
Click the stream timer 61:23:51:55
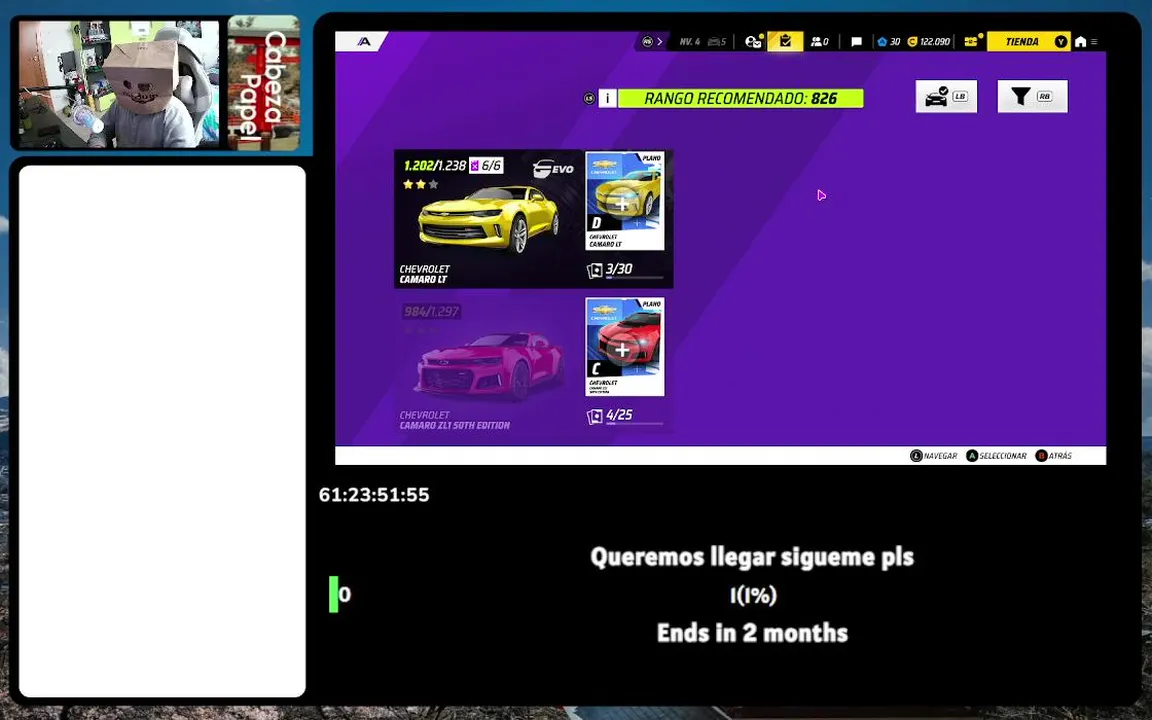click(374, 494)
